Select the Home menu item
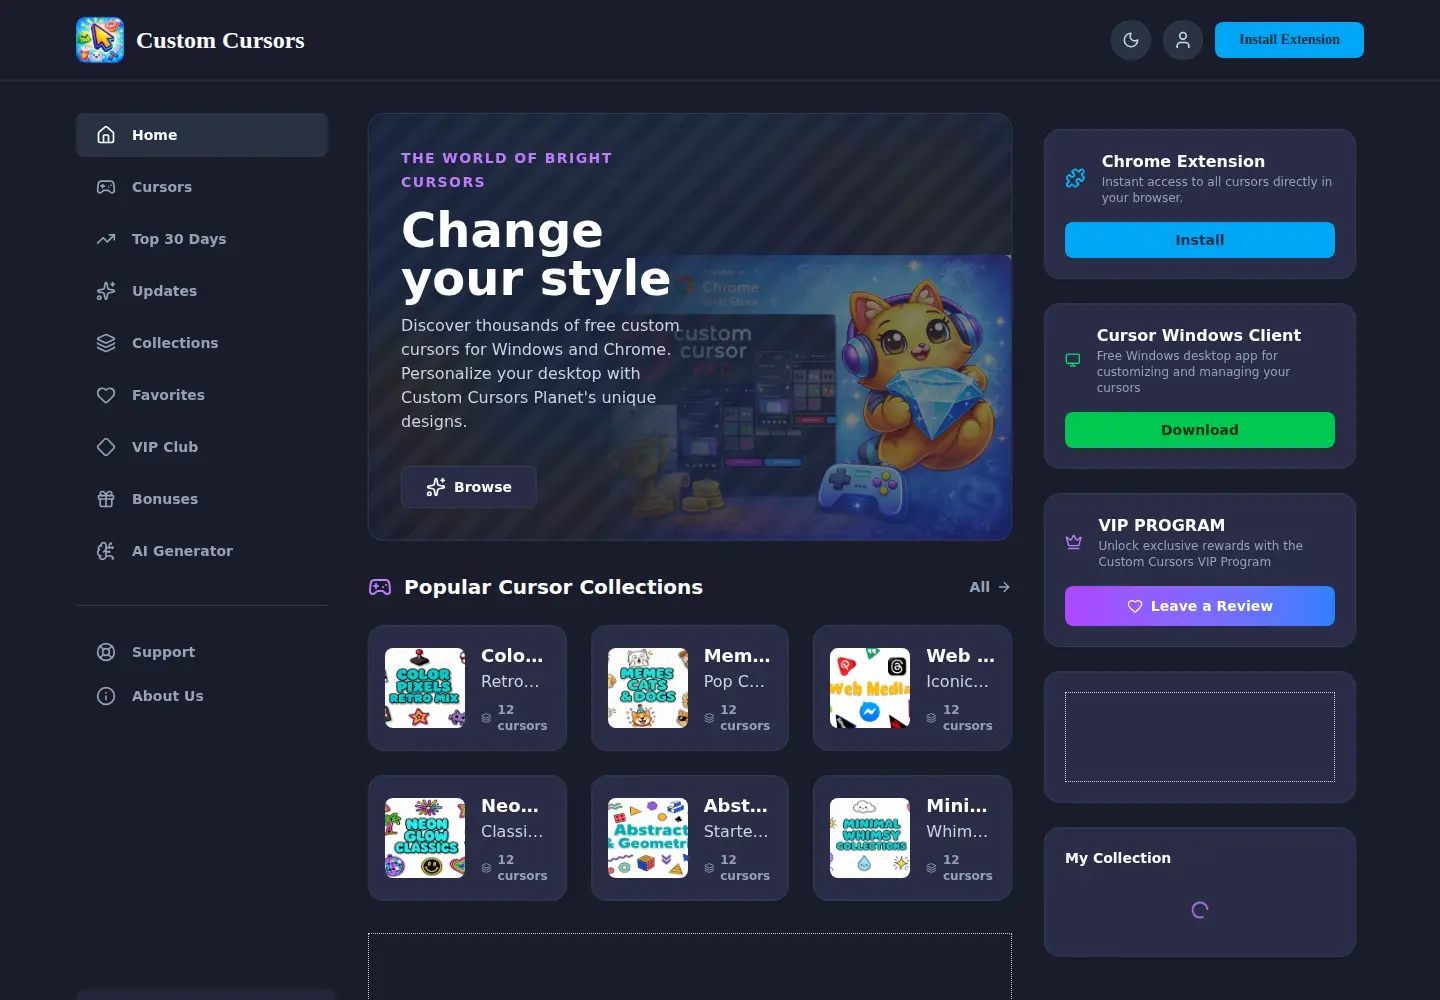Image resolution: width=1440 pixels, height=1000 pixels. [x=202, y=135]
